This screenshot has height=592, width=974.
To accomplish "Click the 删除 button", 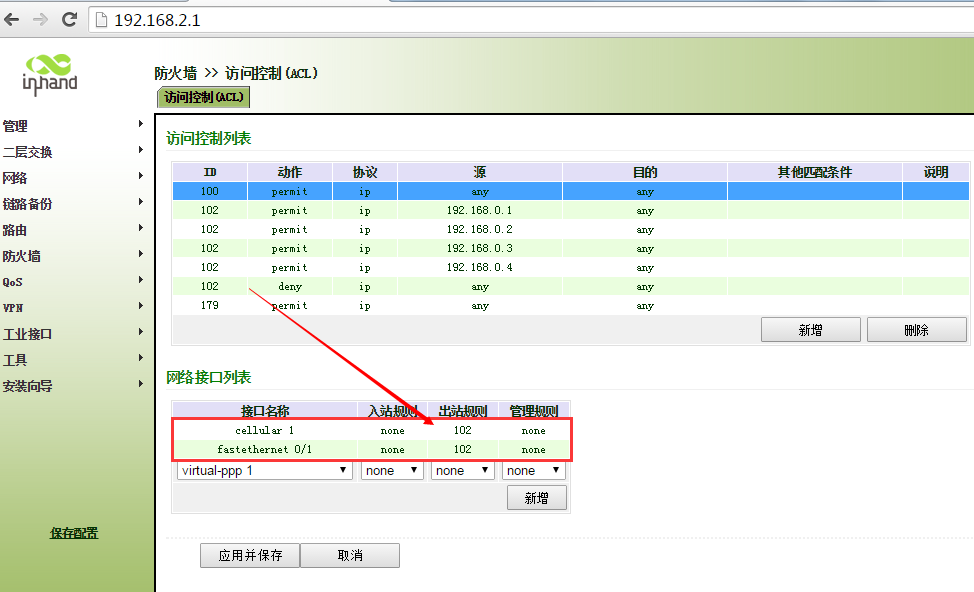I will pos(916,330).
